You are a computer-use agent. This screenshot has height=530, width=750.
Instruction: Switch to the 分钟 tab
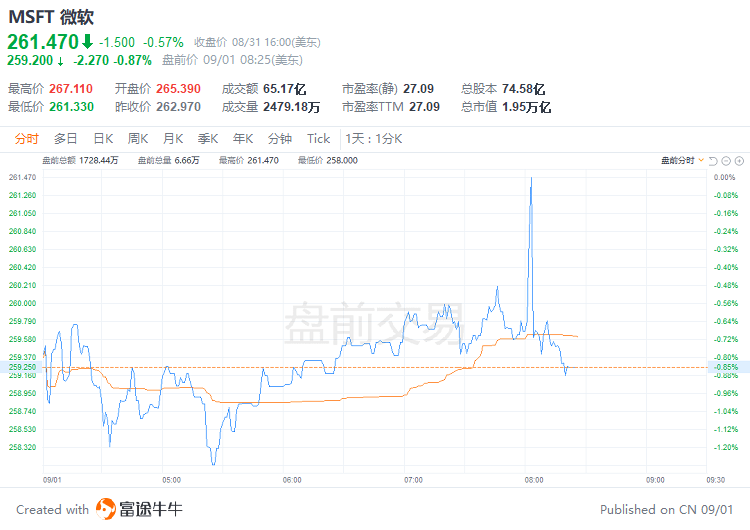[280, 139]
